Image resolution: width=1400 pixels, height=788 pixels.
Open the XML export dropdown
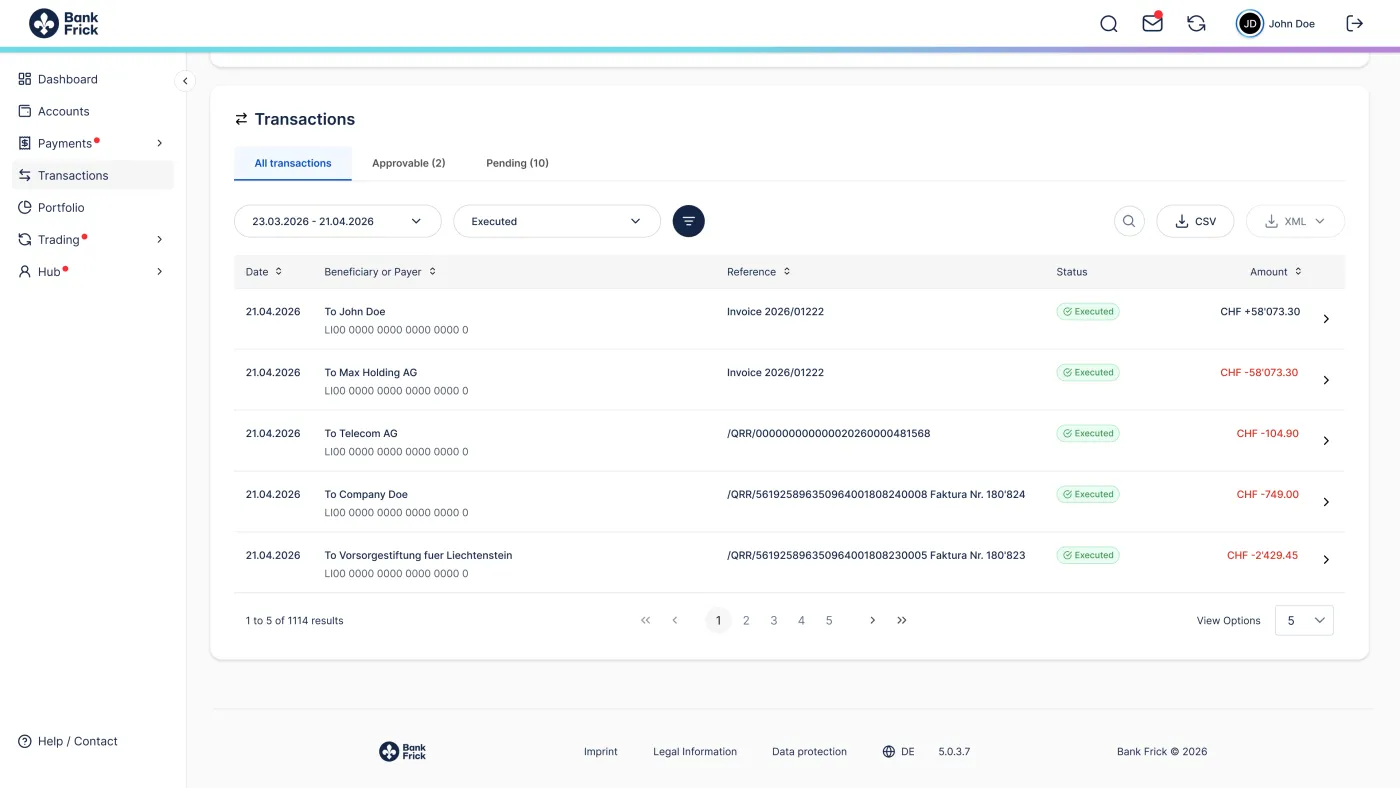pos(1295,221)
